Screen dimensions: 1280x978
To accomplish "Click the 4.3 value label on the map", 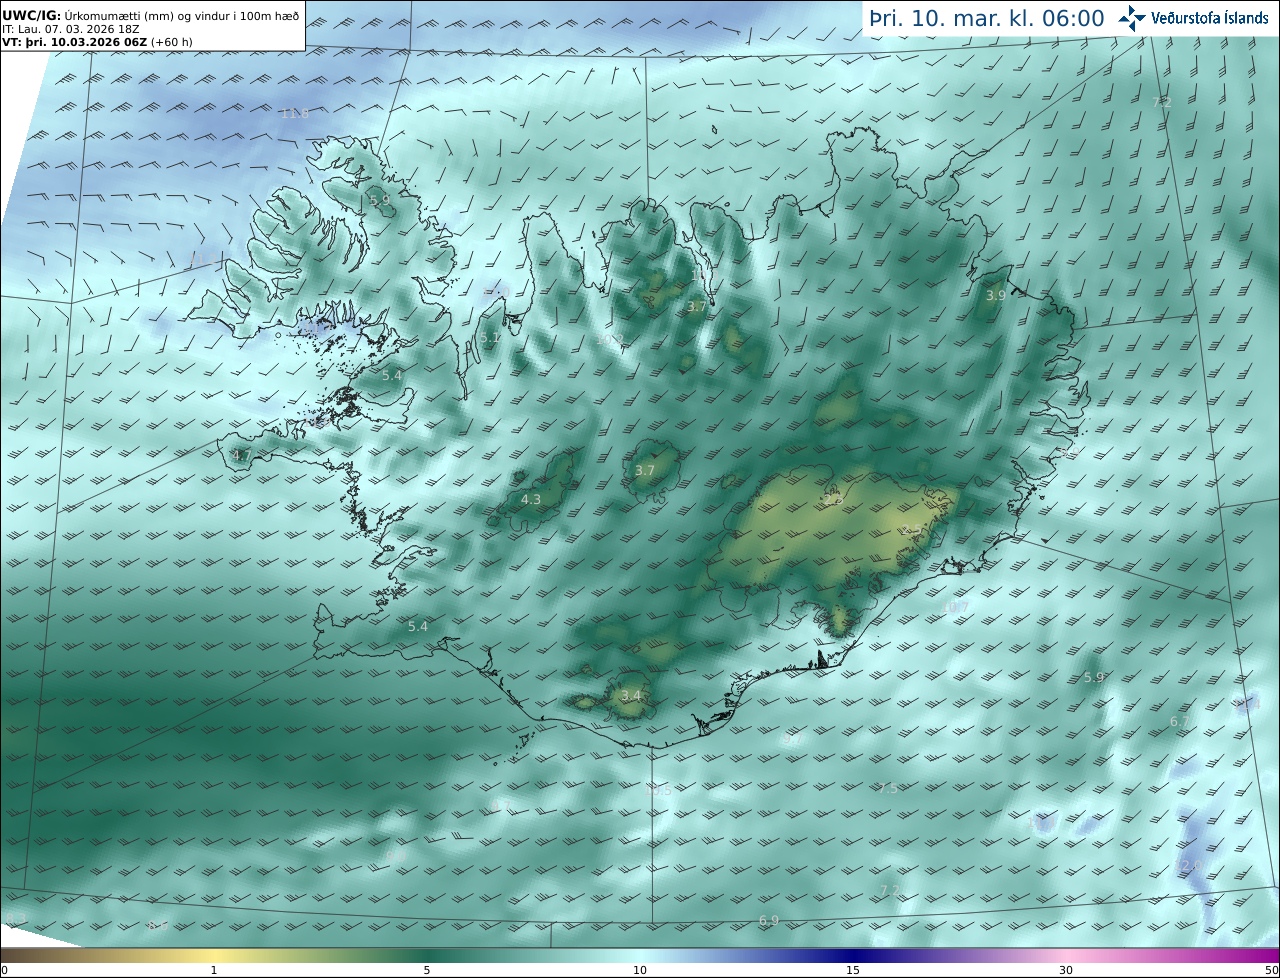I will [531, 499].
